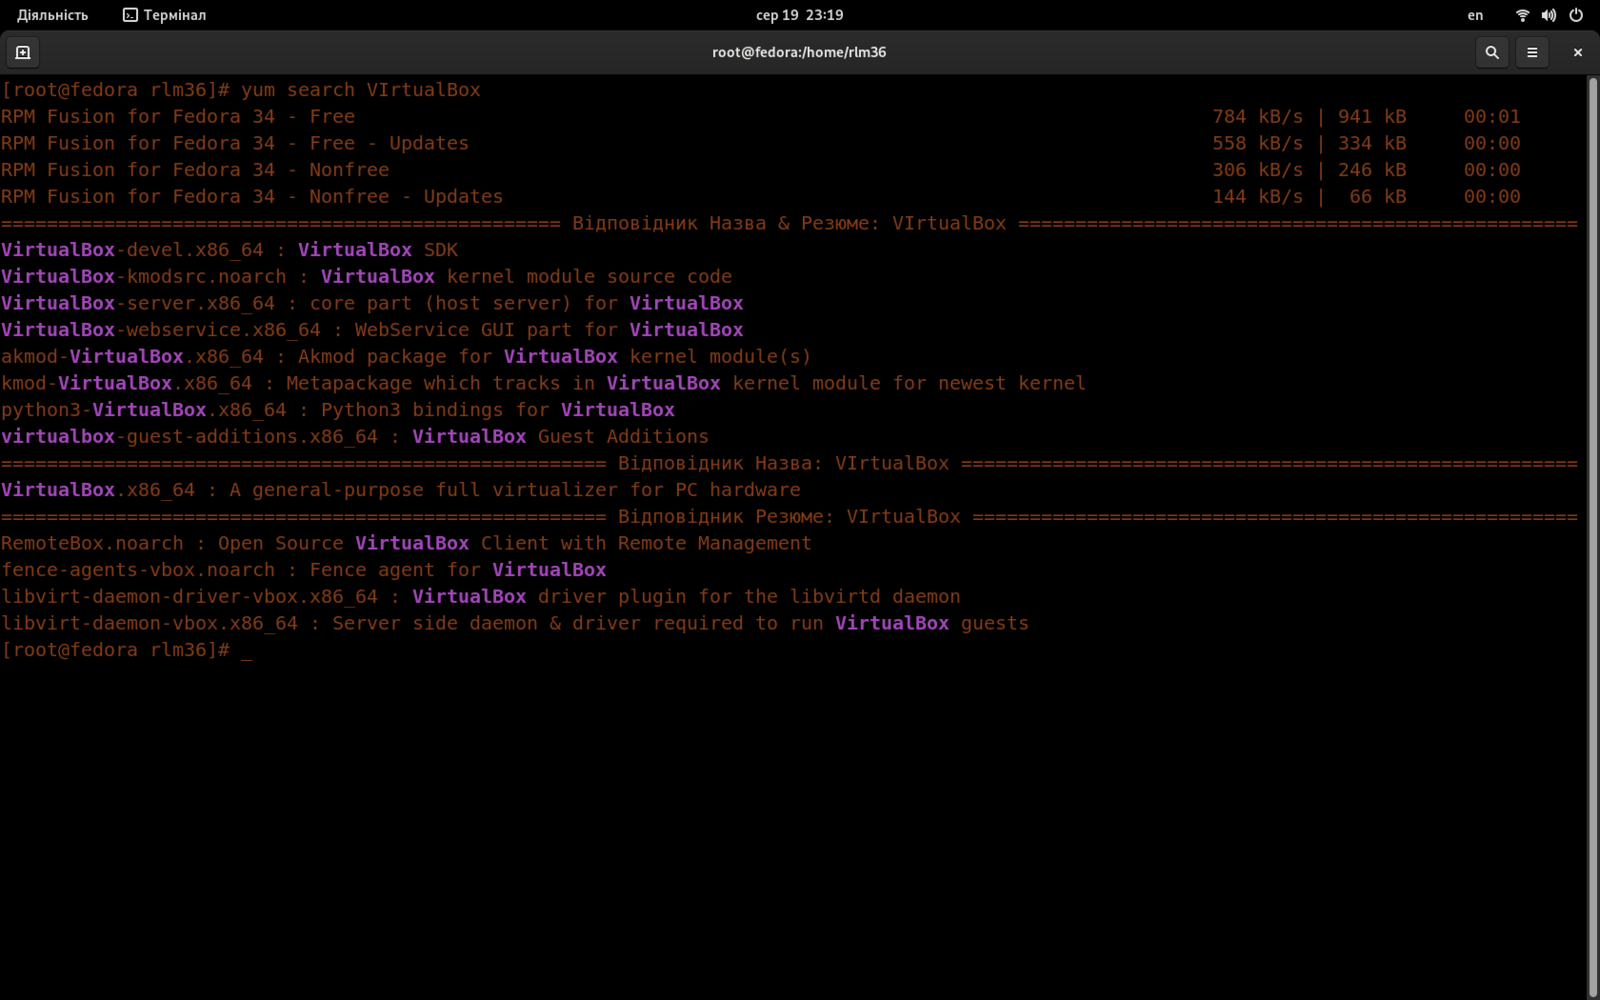1600x1000 pixels.
Task: Open a new terminal tab
Action: click(x=23, y=52)
